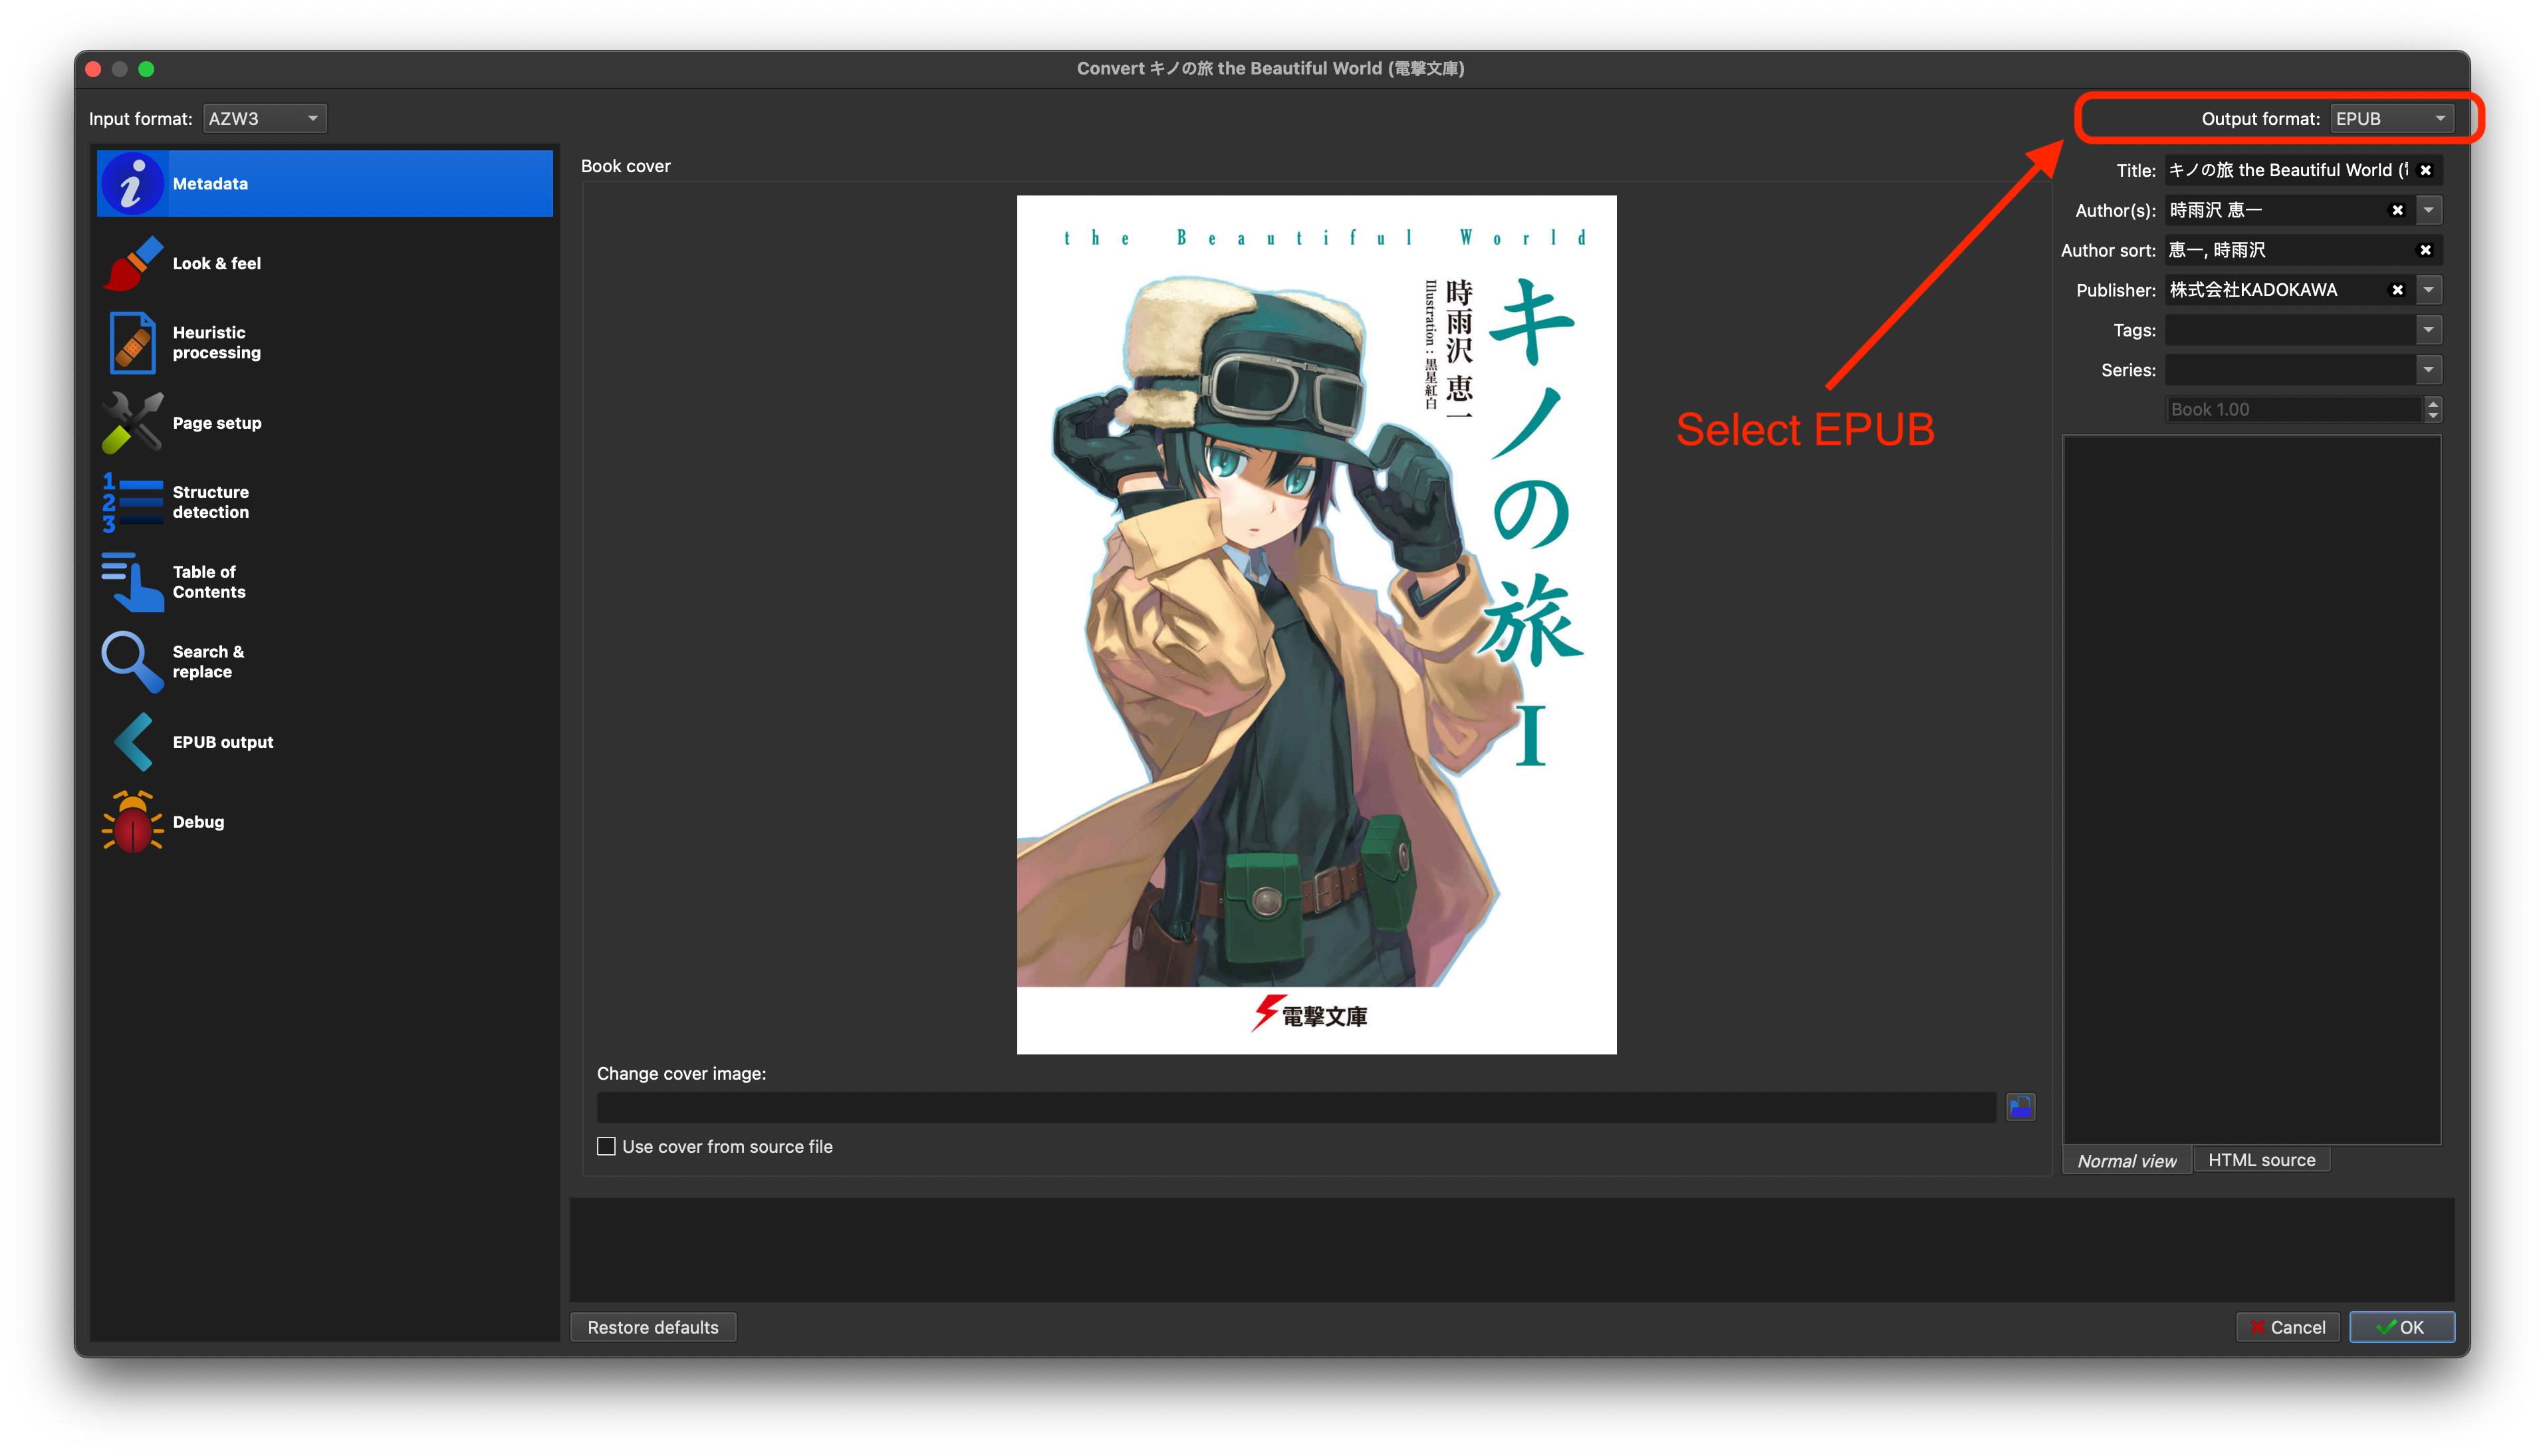Screen dimensions: 2545x1456
Task: Clear the Author(s) field
Action: point(2397,210)
